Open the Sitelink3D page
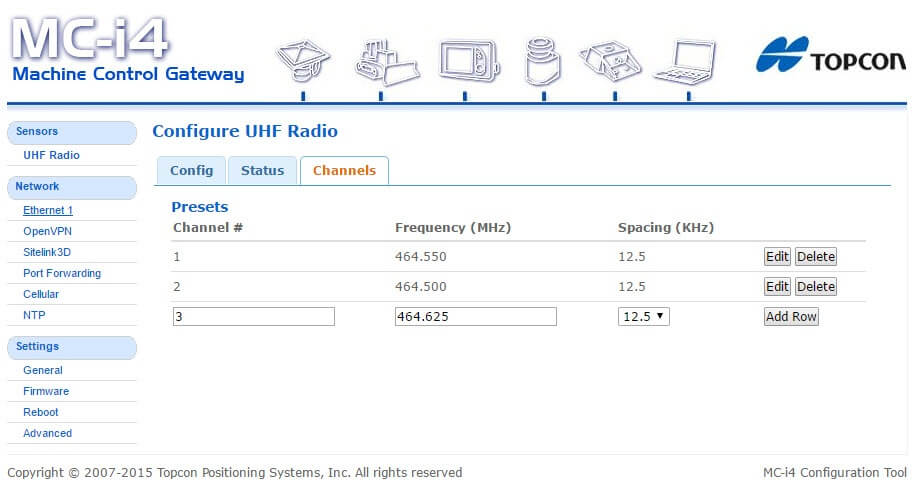This screenshot has width=917, height=488. tap(47, 252)
